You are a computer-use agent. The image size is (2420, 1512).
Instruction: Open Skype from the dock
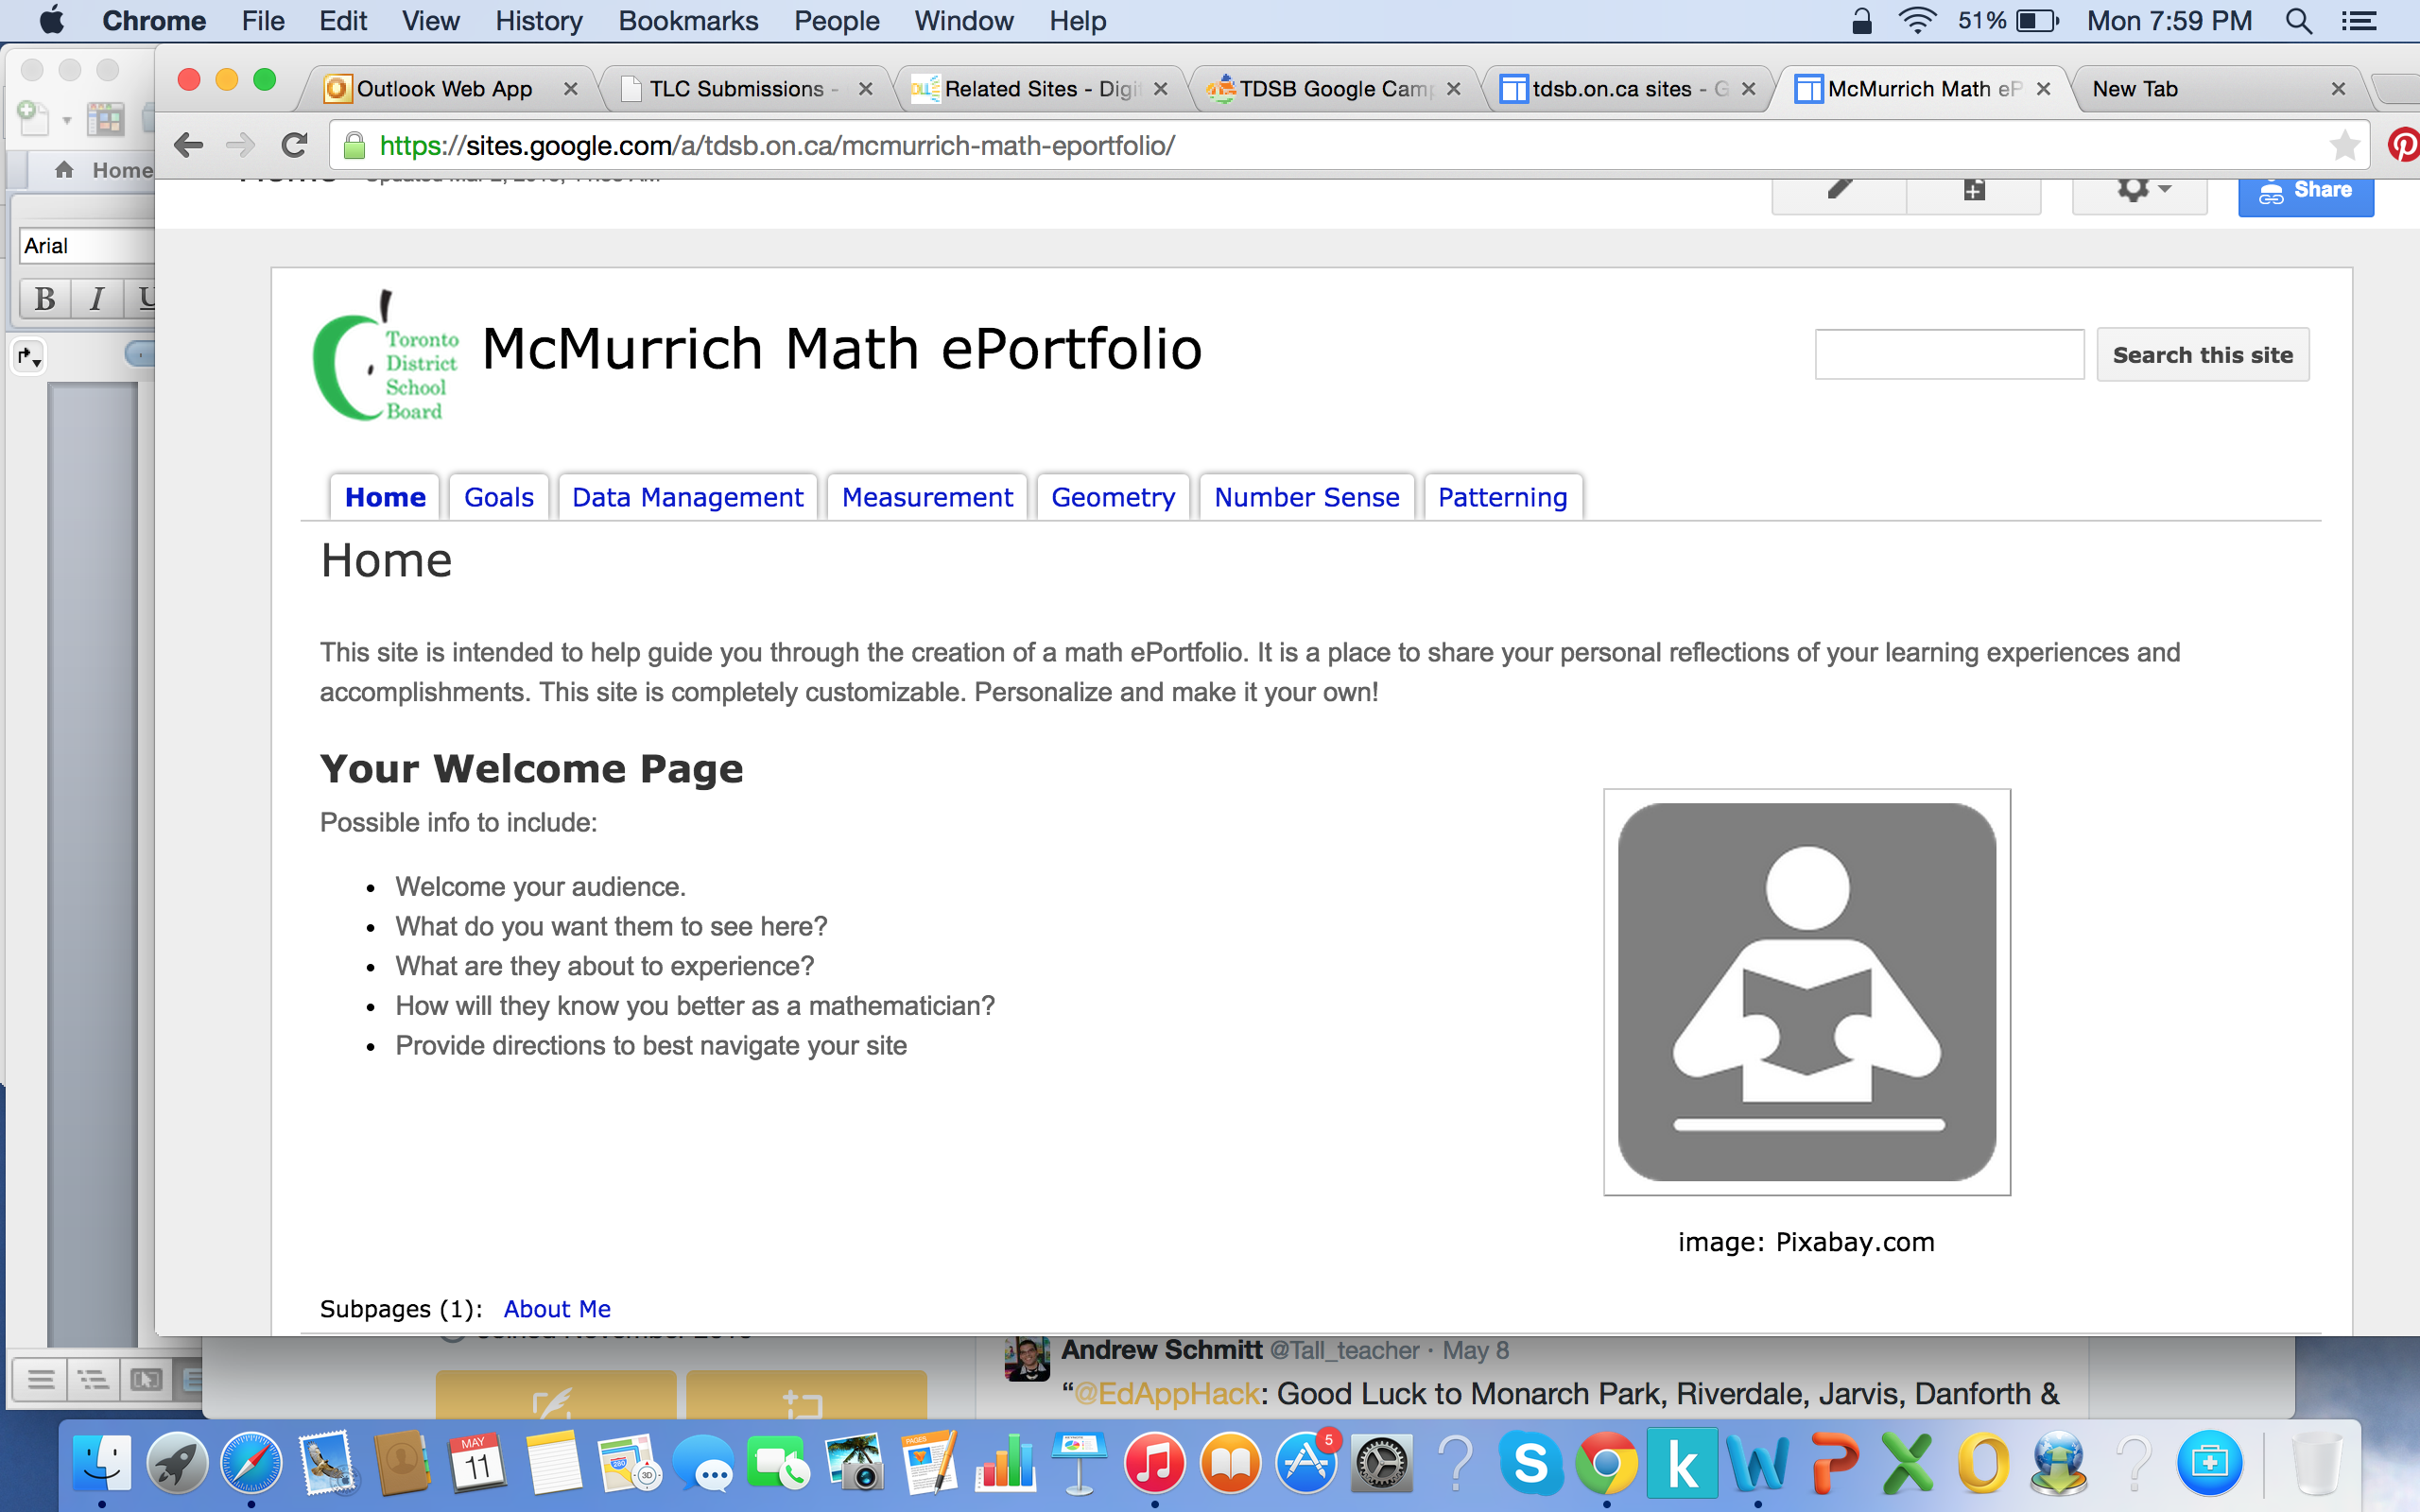[x=1530, y=1464]
